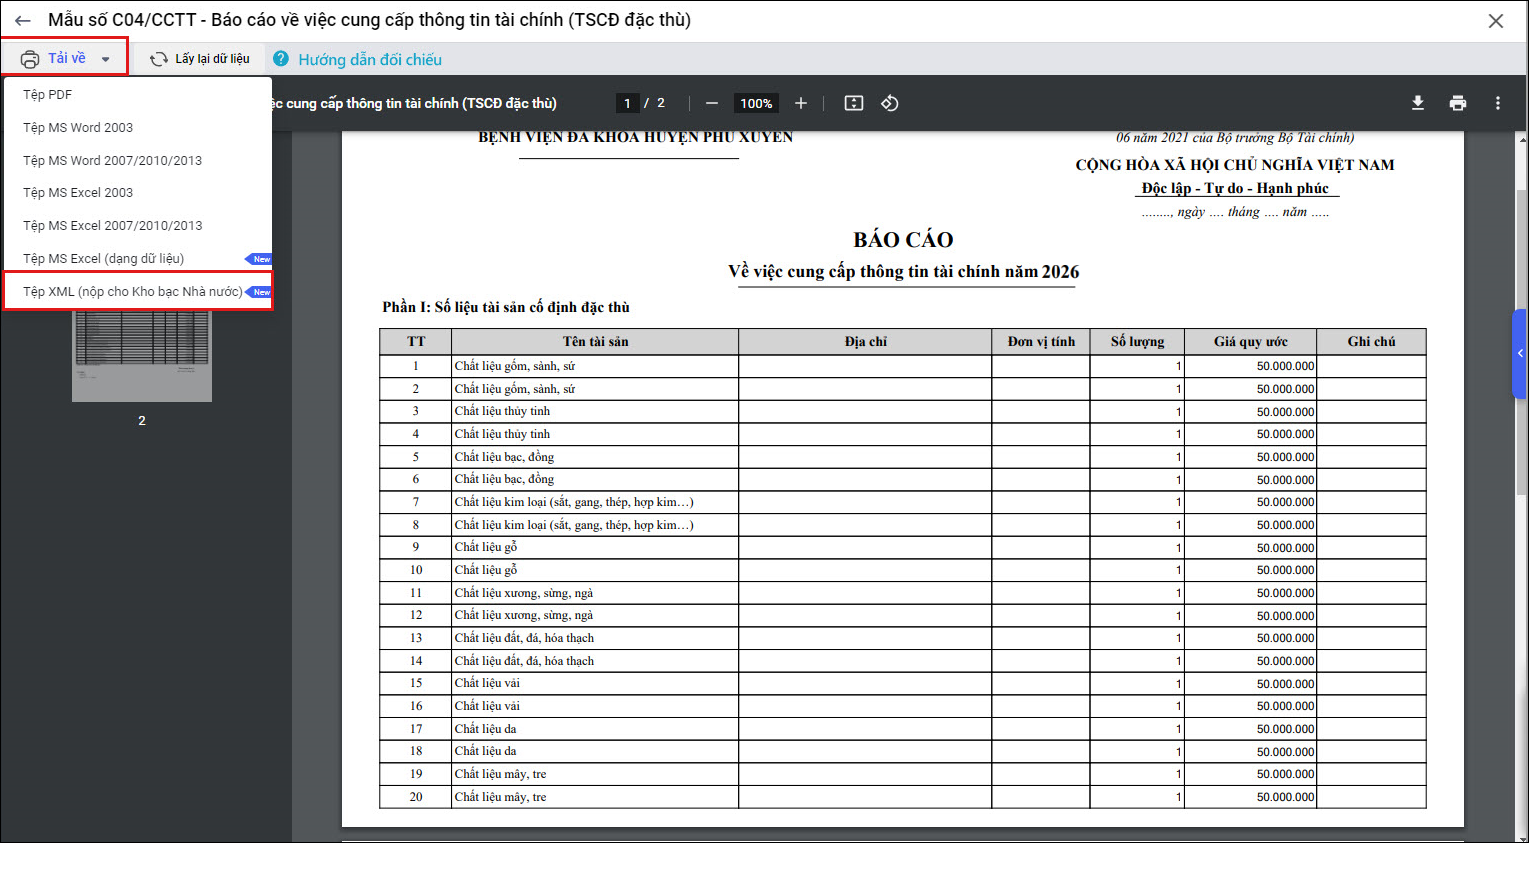1529x877 pixels.
Task: Click Phần I: Số liệu tài sản cố định đặc thù
Action: pyautogui.click(x=506, y=307)
